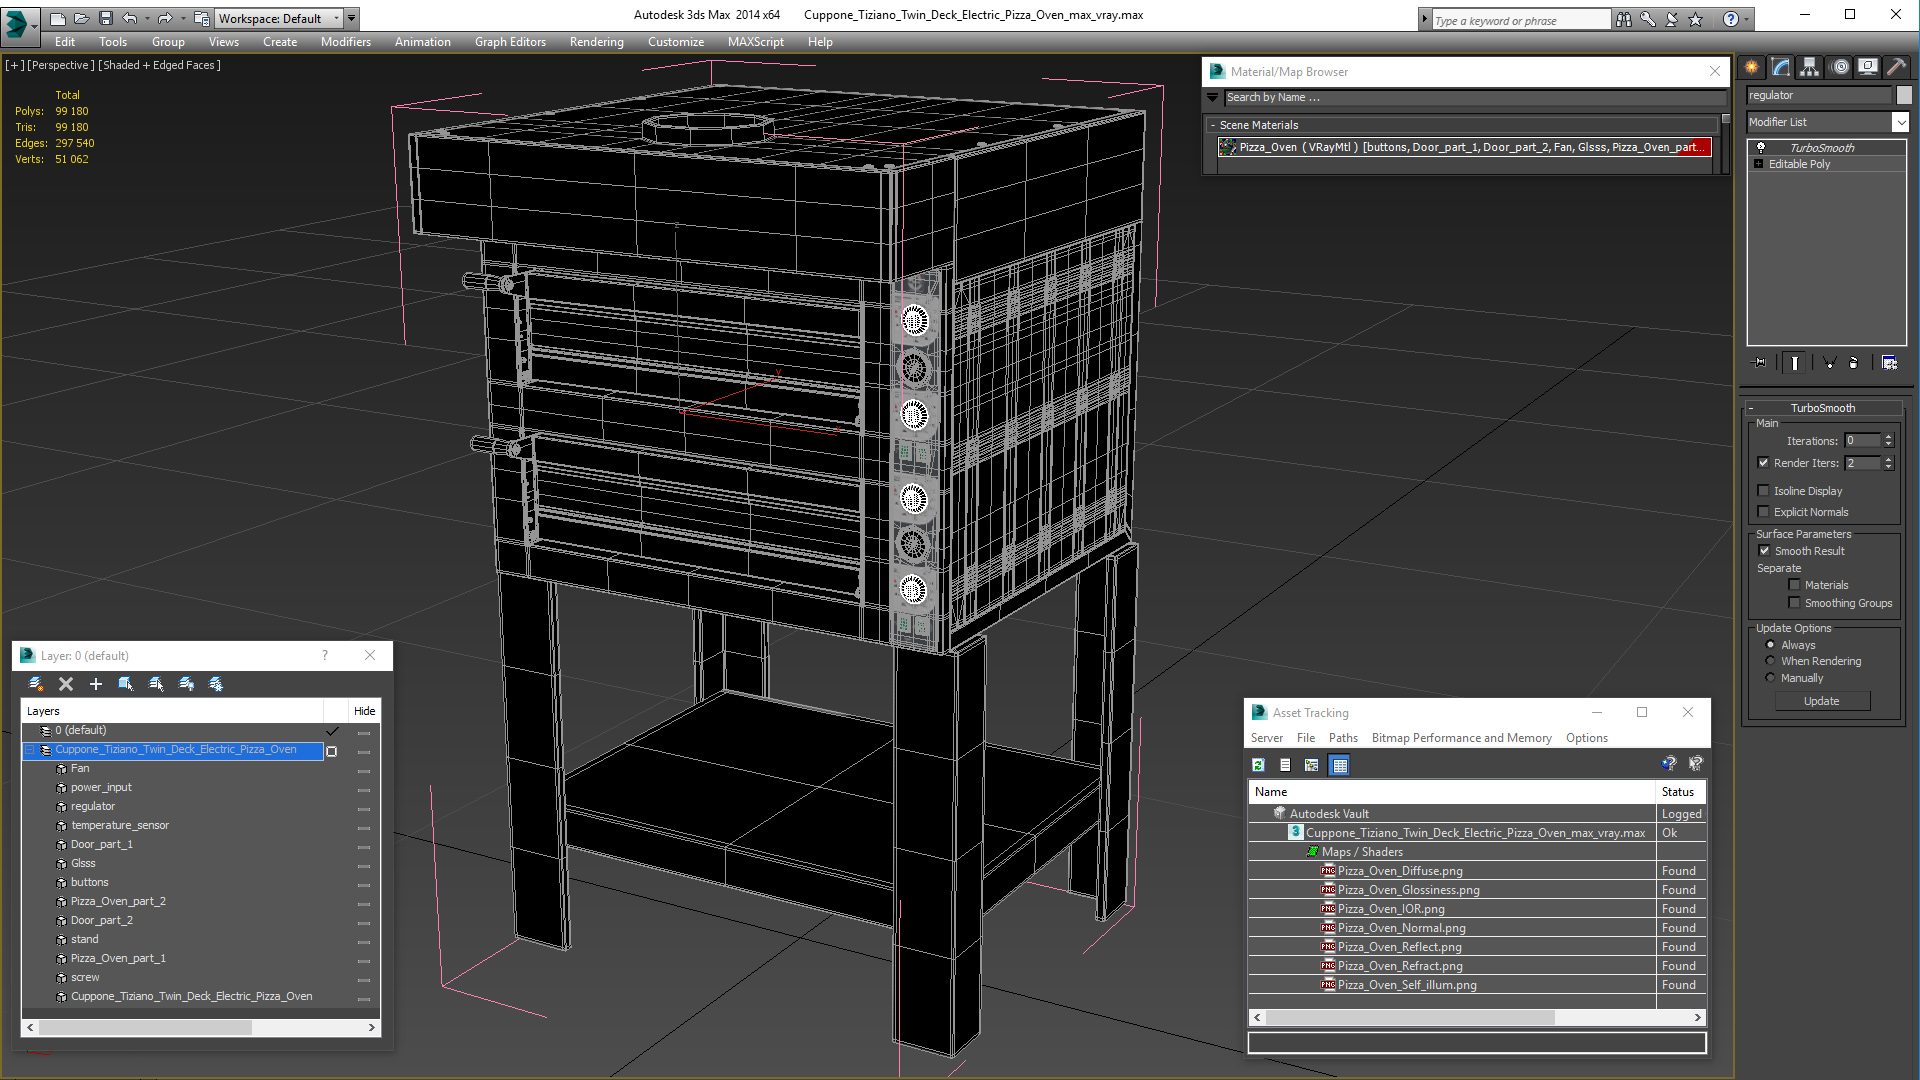
Task: Click Refresh icon in Asset Tracking
Action: point(1258,765)
